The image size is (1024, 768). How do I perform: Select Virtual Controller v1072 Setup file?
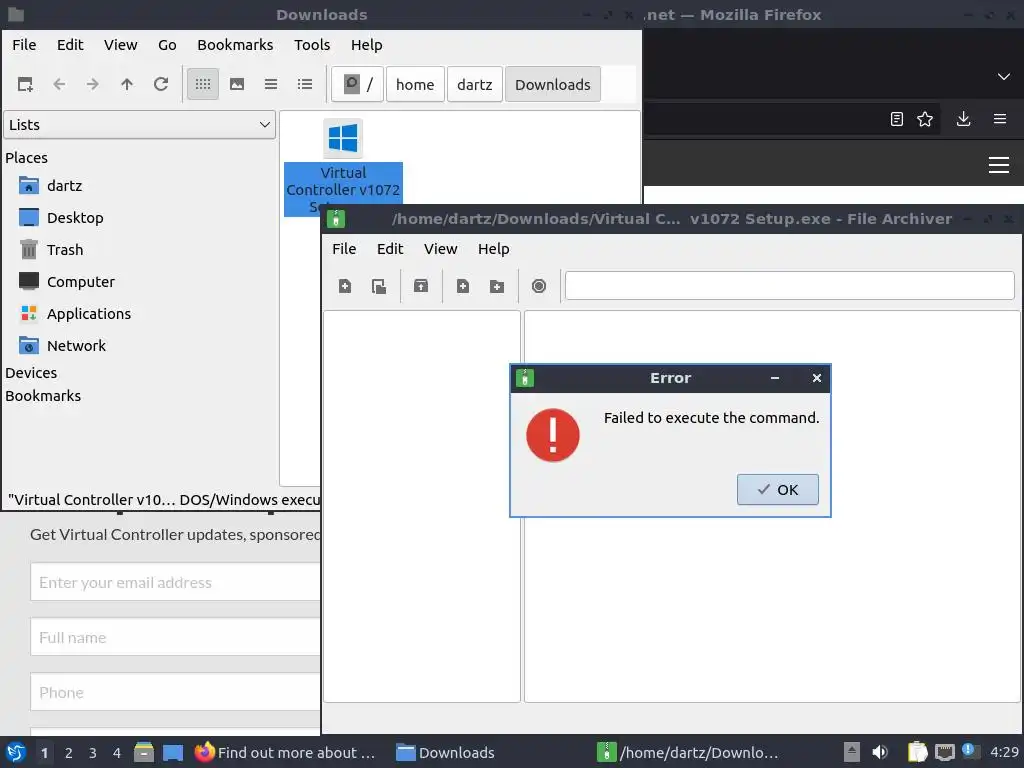tap(343, 167)
